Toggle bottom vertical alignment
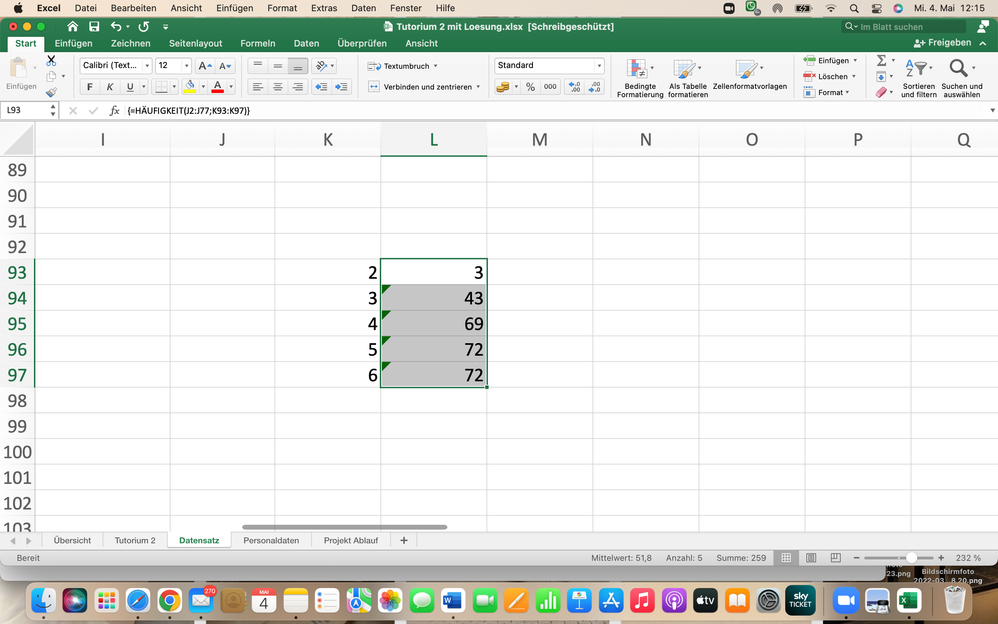 pyautogui.click(x=298, y=66)
